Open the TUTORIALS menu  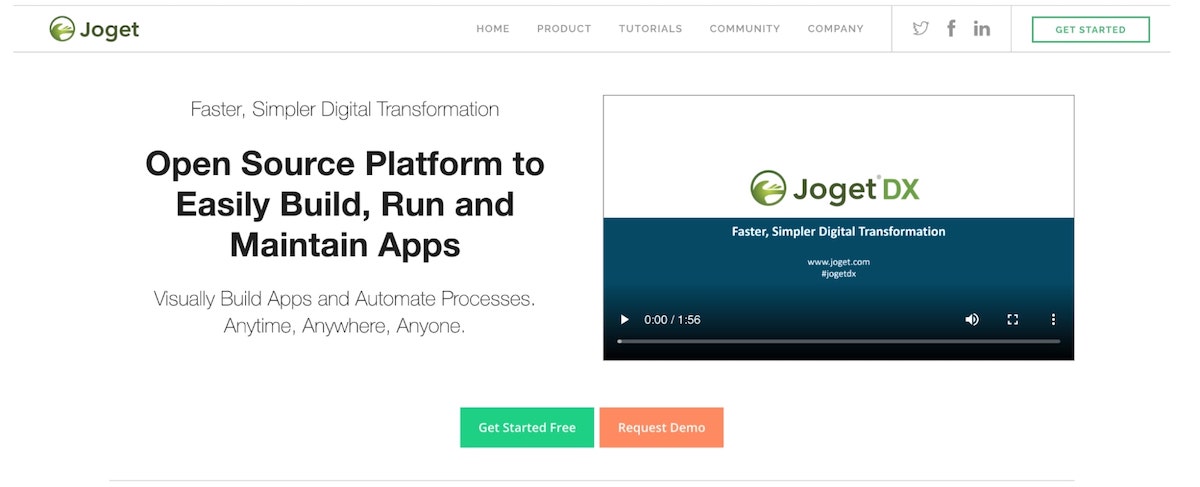pos(650,29)
